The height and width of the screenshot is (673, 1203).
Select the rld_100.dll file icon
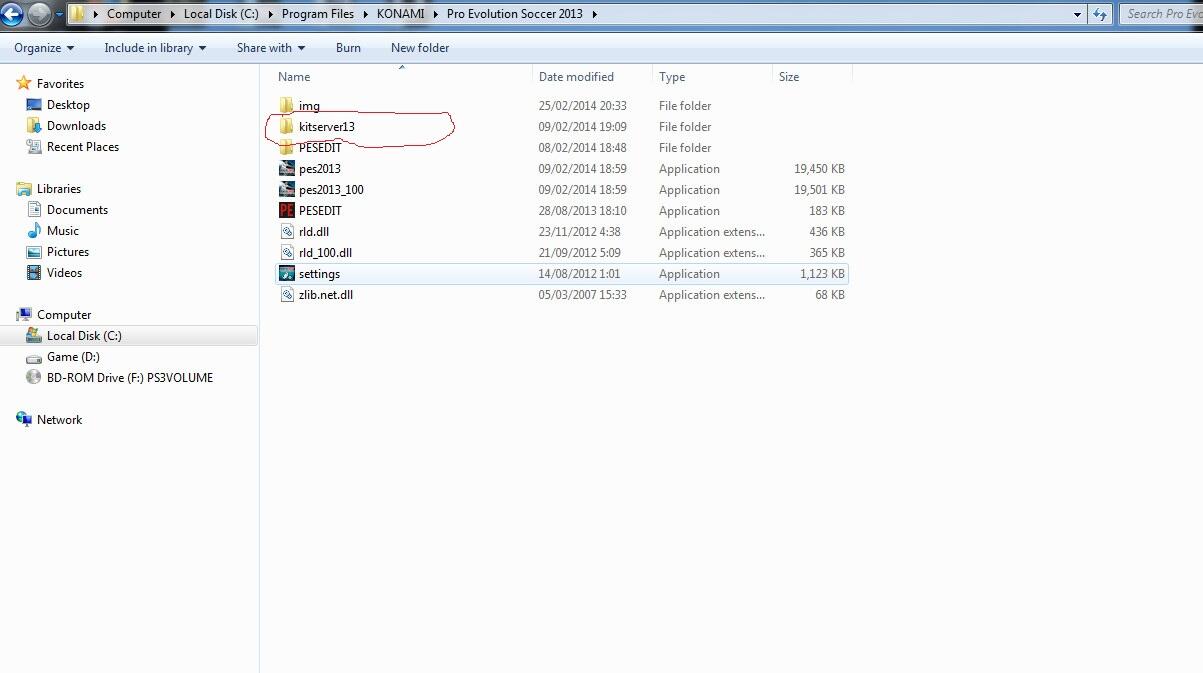click(x=287, y=252)
